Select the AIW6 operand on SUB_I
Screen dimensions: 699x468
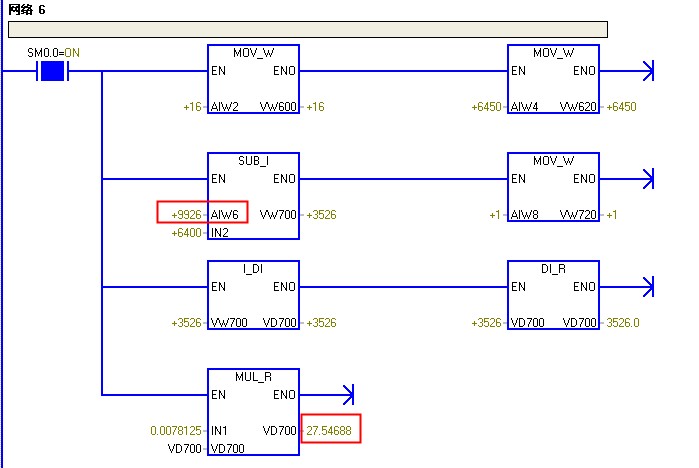(x=225, y=215)
